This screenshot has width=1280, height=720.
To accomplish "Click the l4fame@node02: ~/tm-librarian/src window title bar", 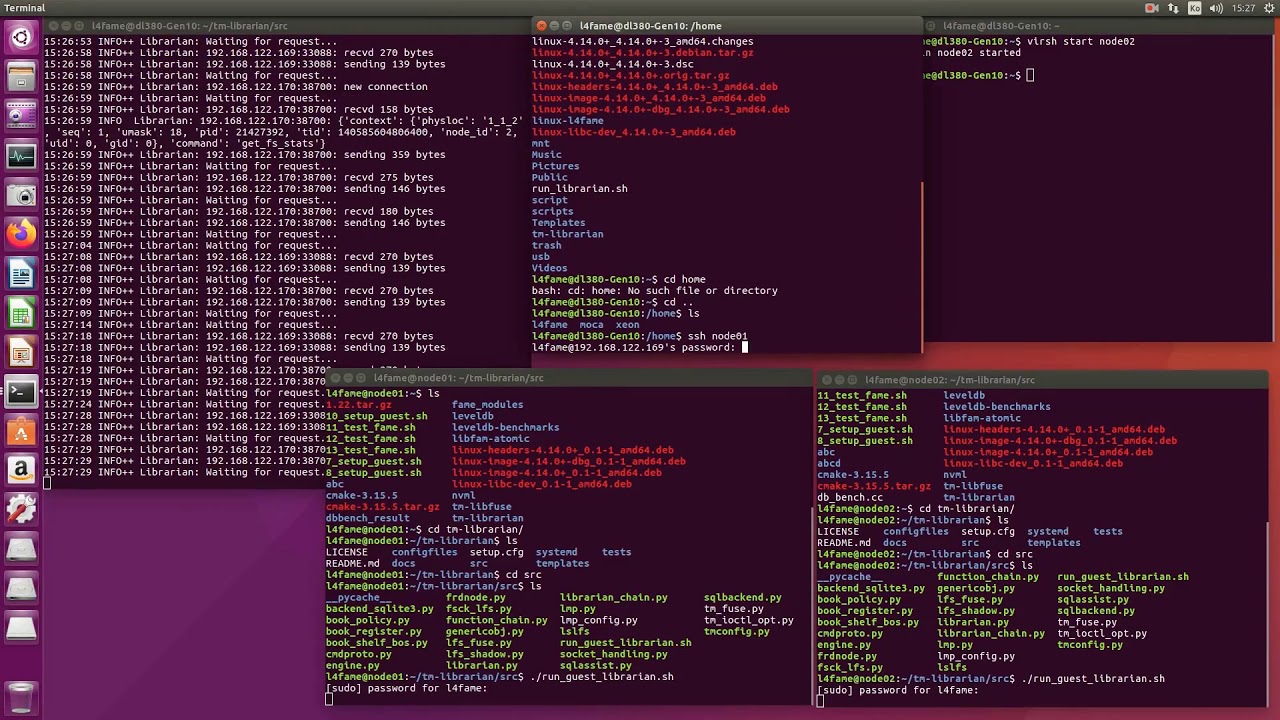I will coord(1043,380).
